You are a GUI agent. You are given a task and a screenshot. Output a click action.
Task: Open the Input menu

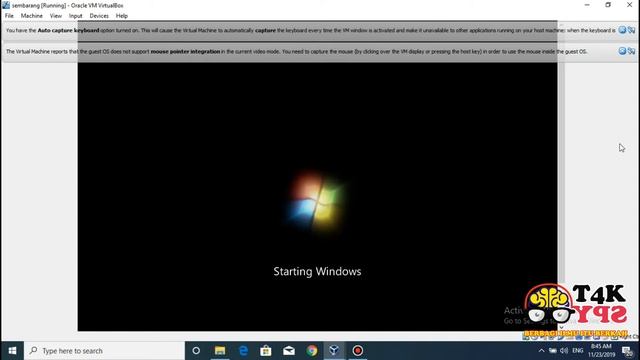click(75, 16)
